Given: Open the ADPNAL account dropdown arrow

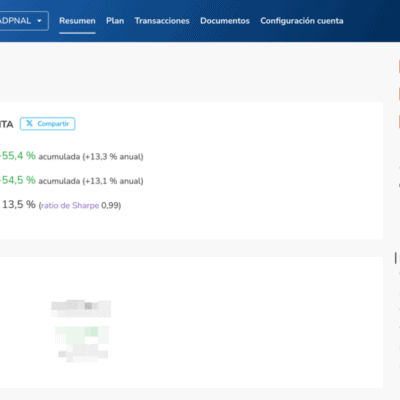Looking at the screenshot, I should coord(39,21).
